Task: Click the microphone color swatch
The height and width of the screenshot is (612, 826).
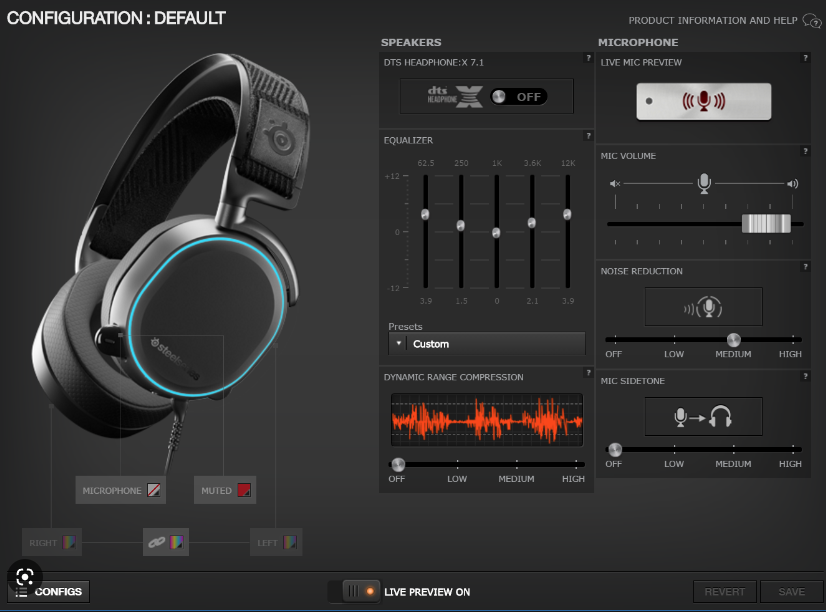Action: coord(154,490)
